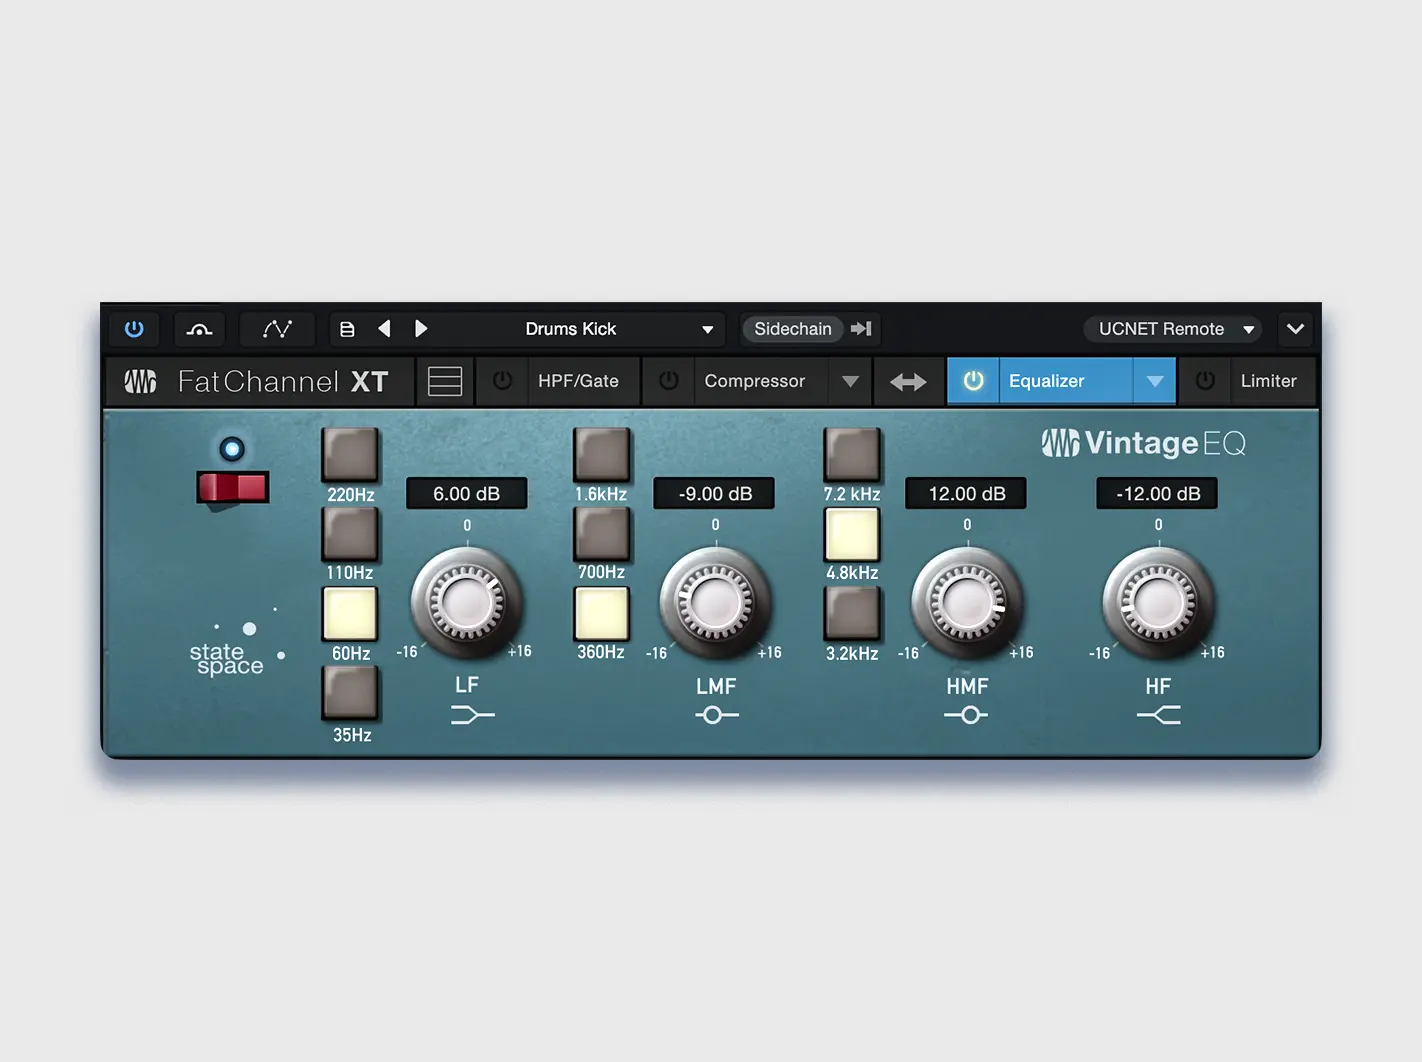The image size is (1422, 1062).
Task: Open the Compressor model dropdown arrow
Action: (x=851, y=381)
